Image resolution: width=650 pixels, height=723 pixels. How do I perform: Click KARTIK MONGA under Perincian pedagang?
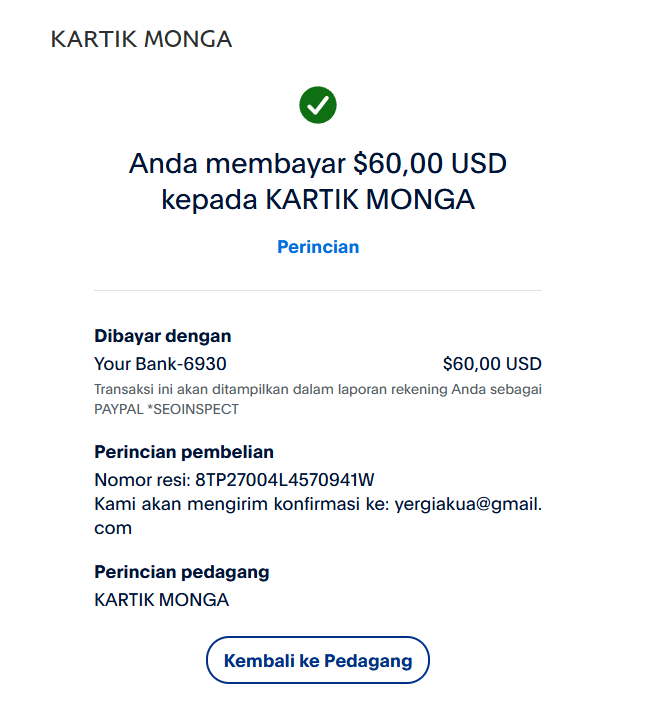(x=161, y=600)
